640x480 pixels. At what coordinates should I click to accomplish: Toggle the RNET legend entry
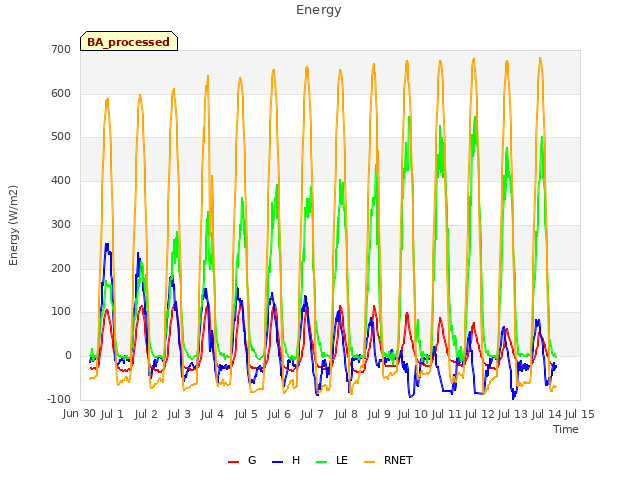pyautogui.click(x=388, y=460)
